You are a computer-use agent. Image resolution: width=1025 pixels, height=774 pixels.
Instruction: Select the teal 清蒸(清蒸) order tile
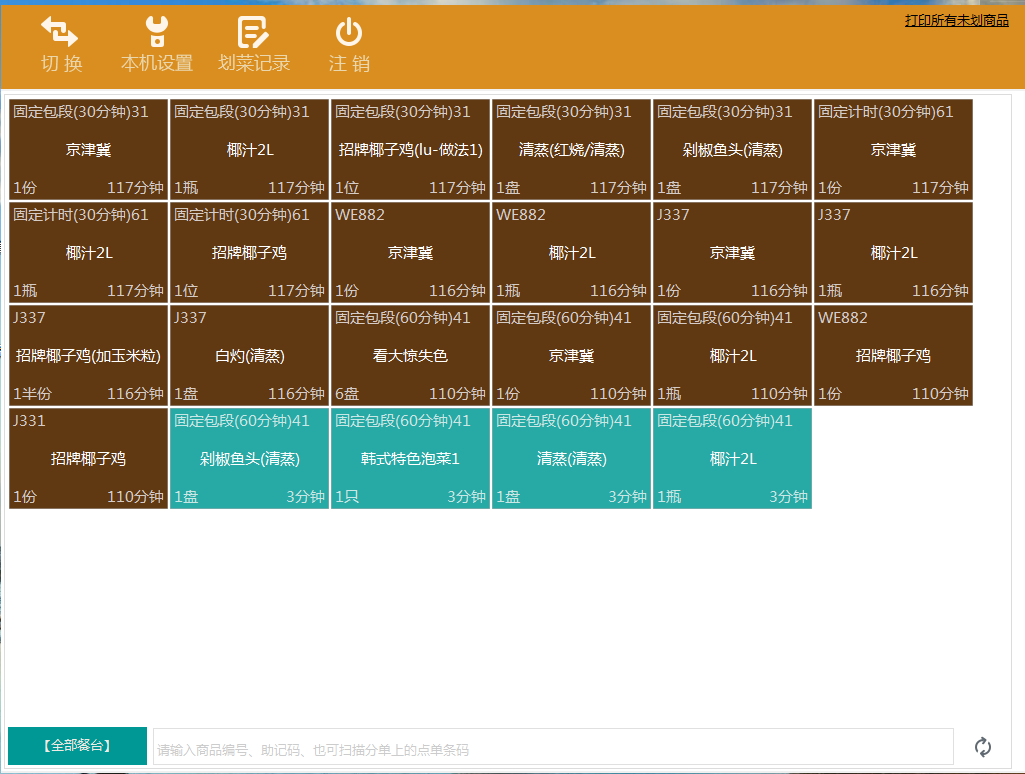click(571, 459)
